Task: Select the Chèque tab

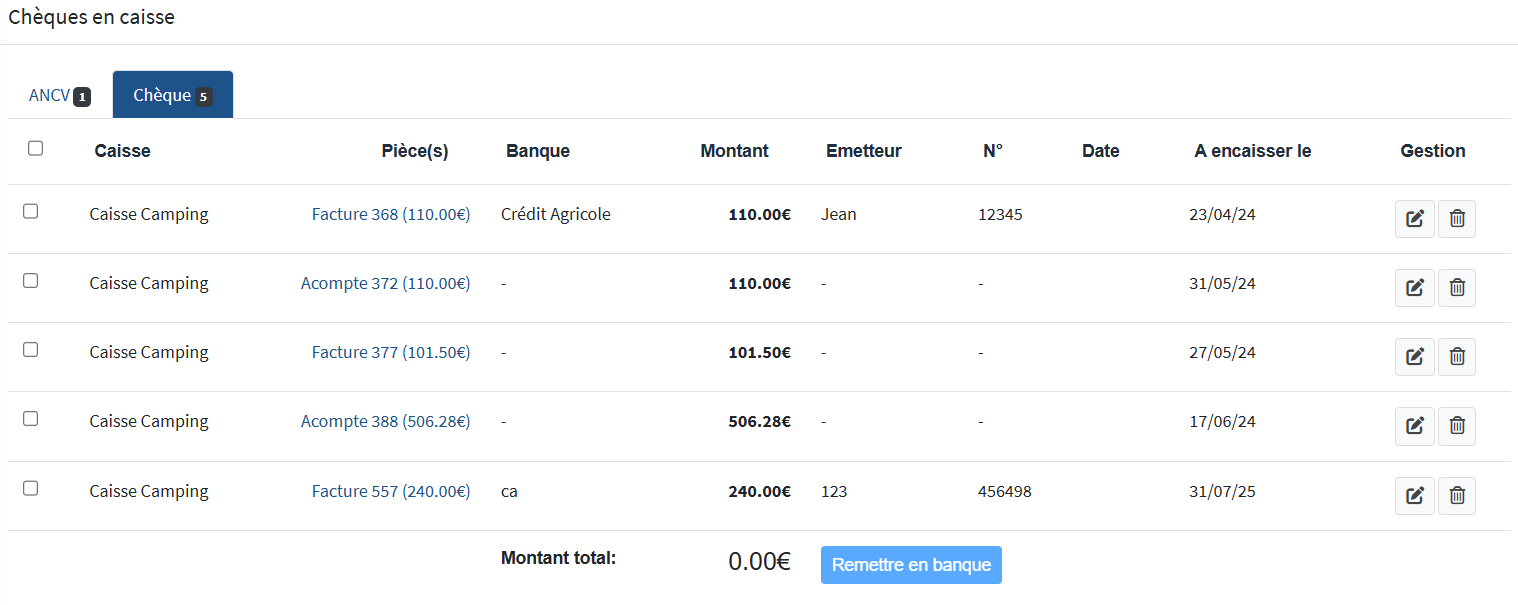Action: click(172, 96)
